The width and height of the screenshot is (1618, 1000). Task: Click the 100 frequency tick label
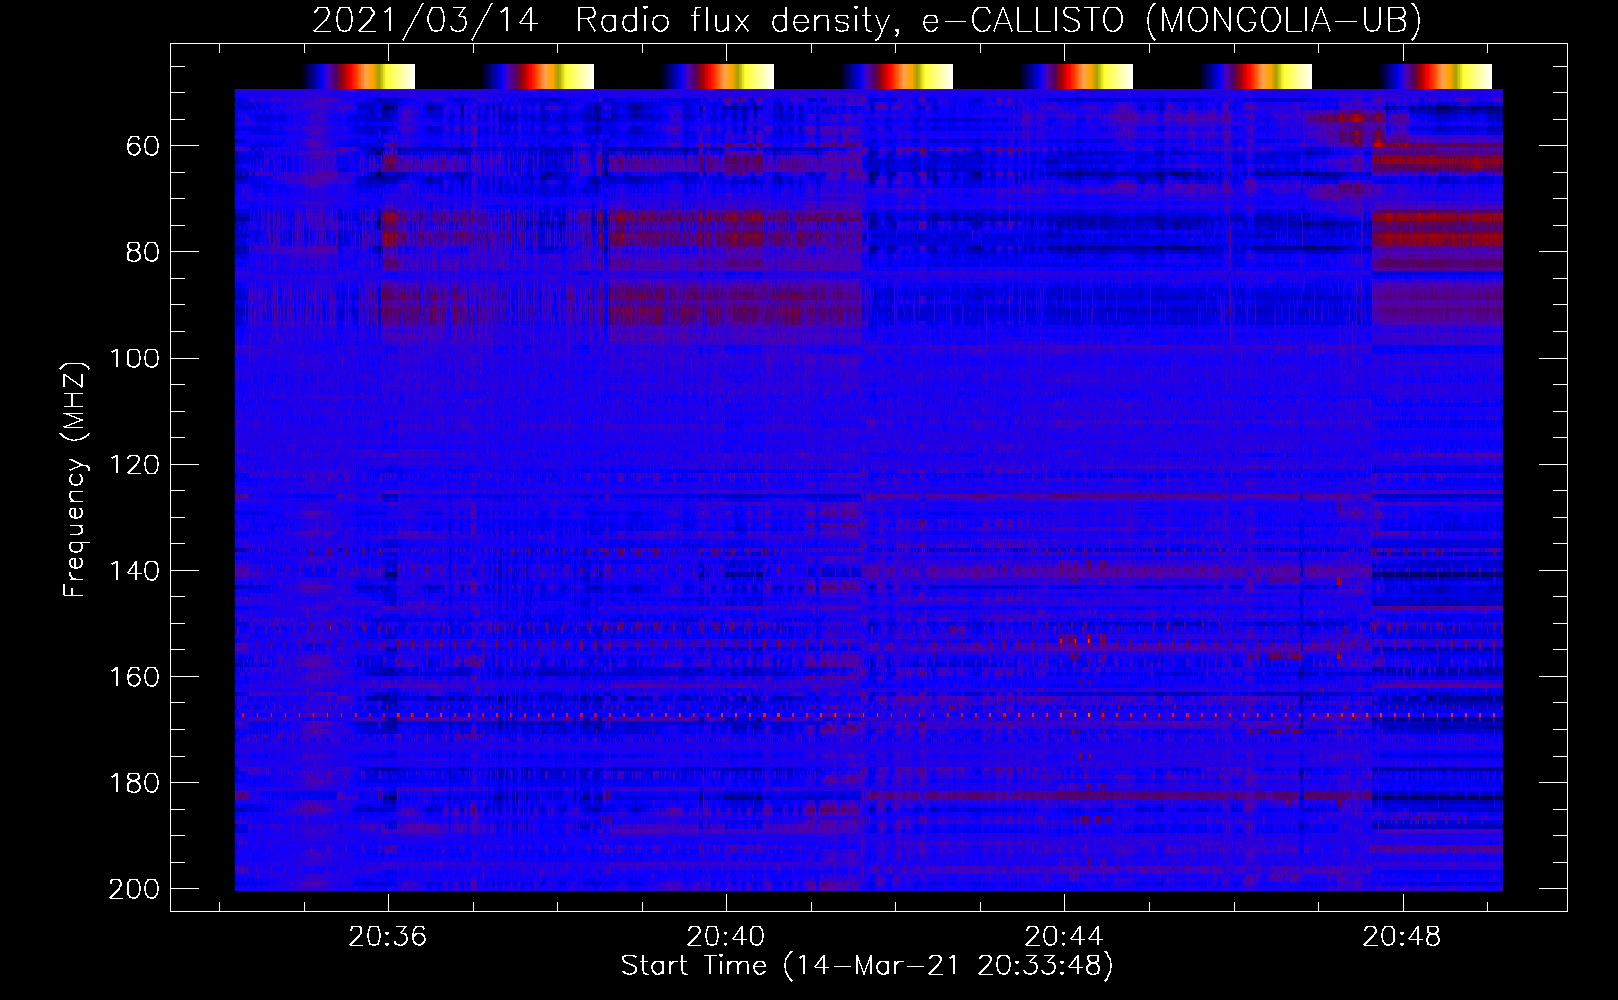click(x=134, y=359)
